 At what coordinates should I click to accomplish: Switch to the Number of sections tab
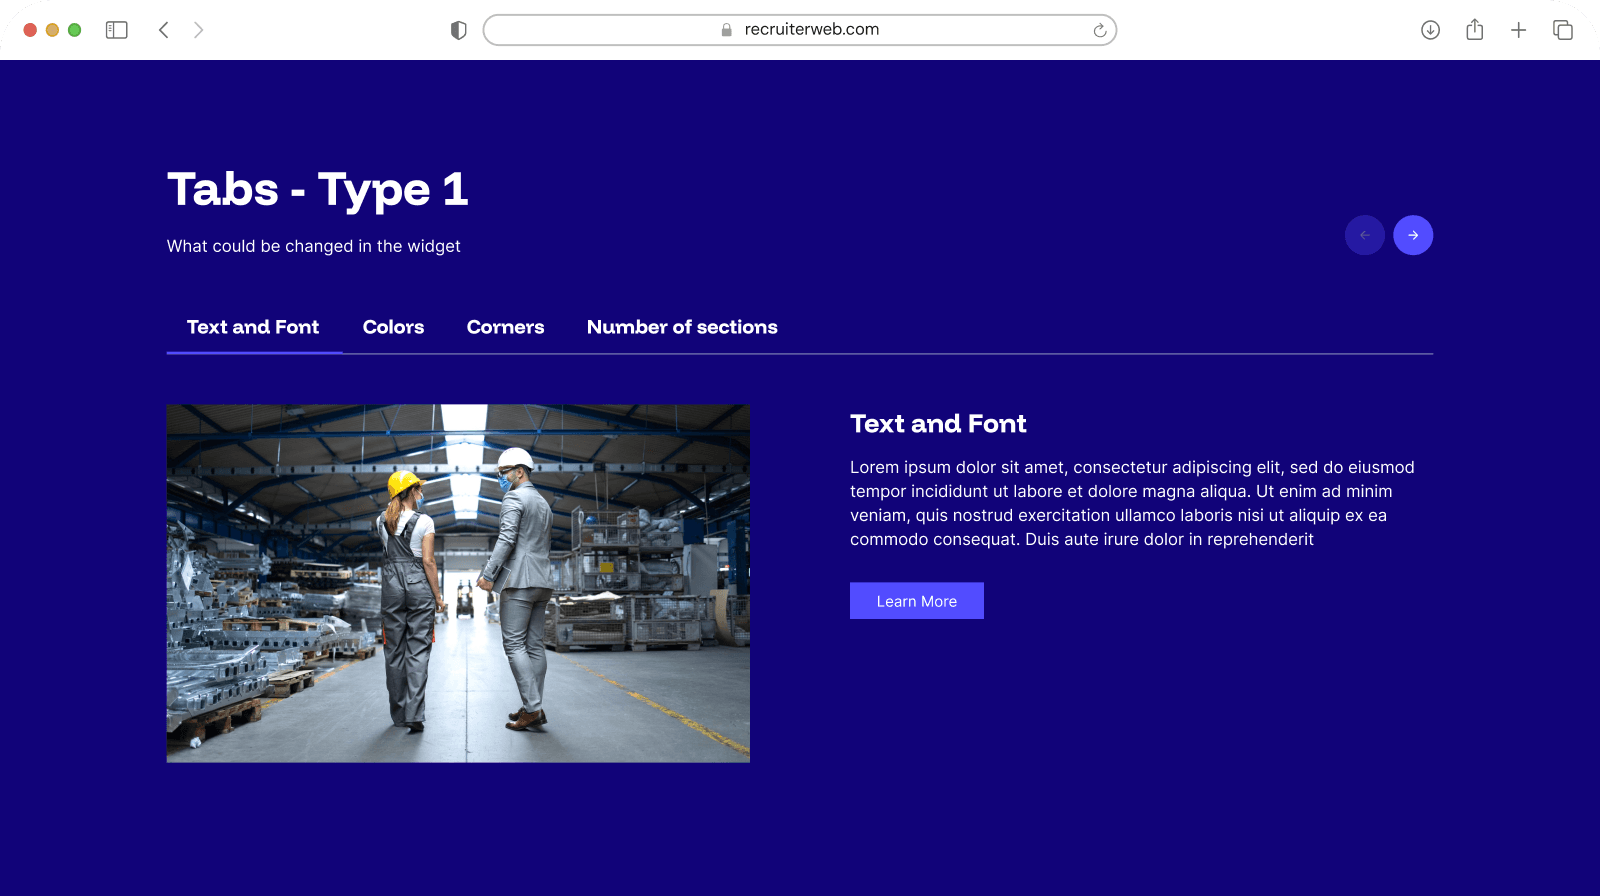click(x=682, y=327)
